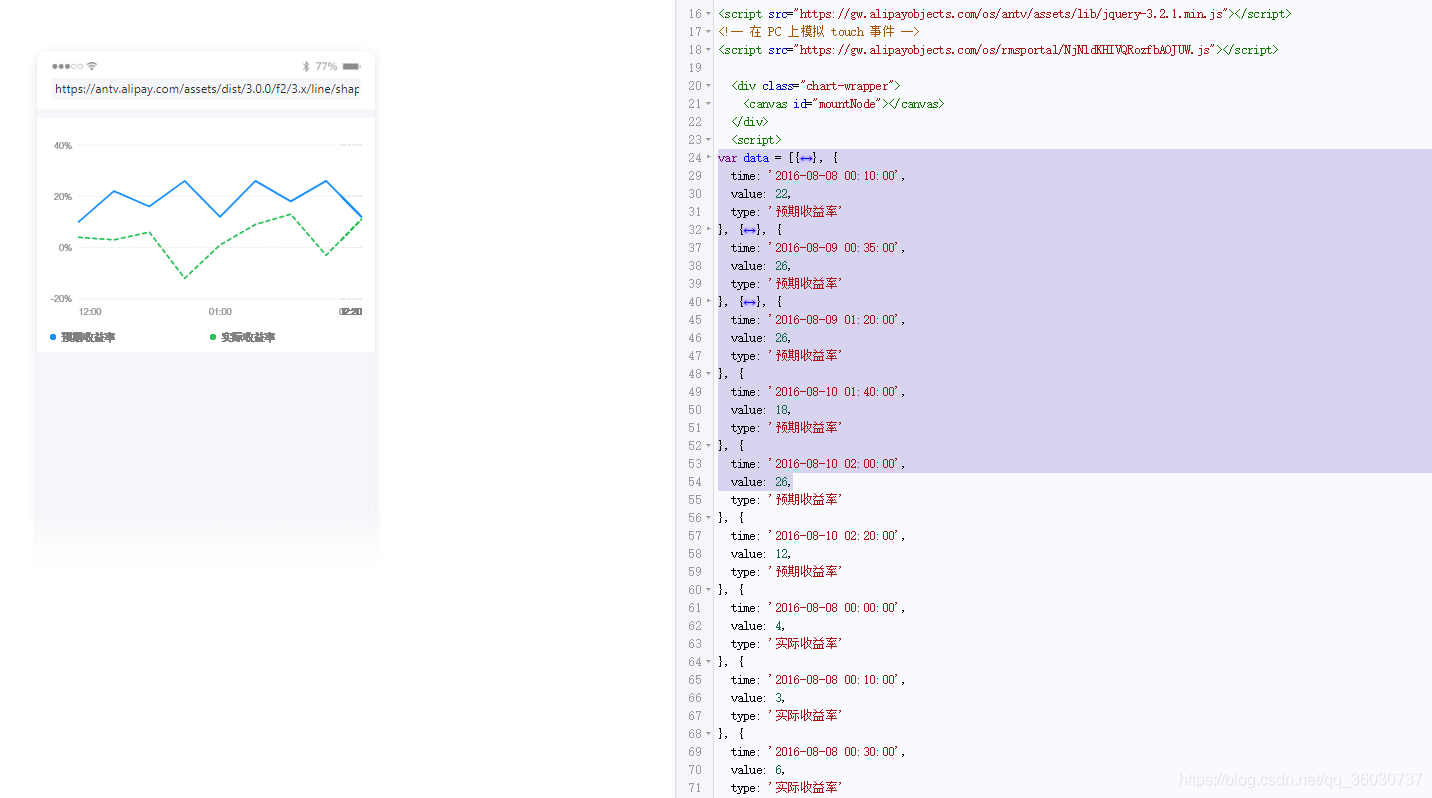Collapse the object fold arrow at line 52
This screenshot has height=798, width=1432.
click(709, 446)
